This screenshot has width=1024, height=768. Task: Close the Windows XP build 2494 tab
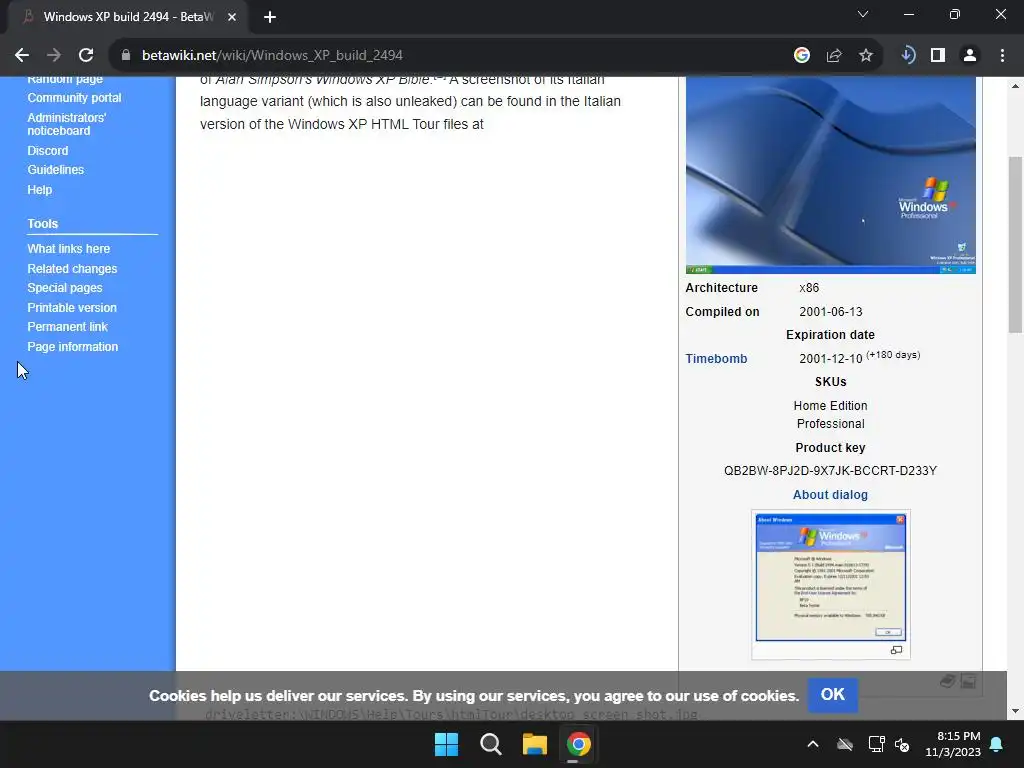point(232,17)
